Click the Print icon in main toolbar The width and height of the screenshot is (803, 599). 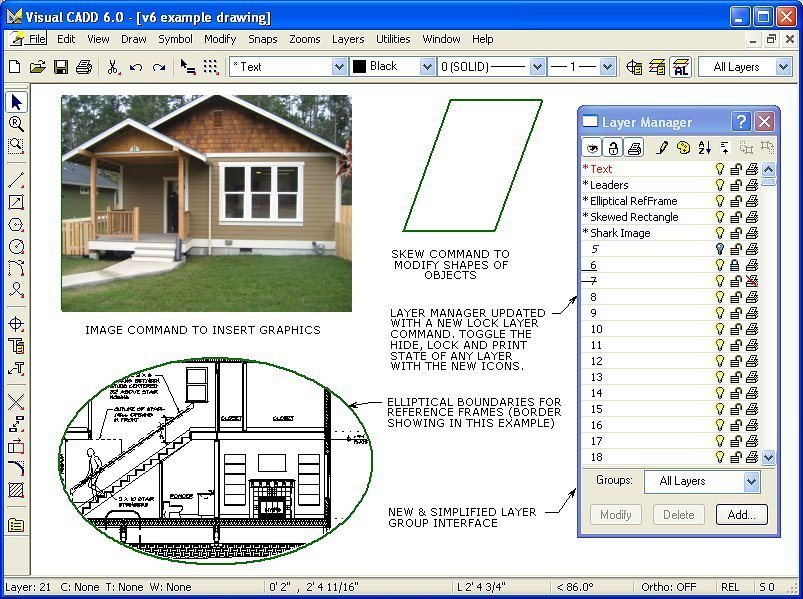(84, 67)
